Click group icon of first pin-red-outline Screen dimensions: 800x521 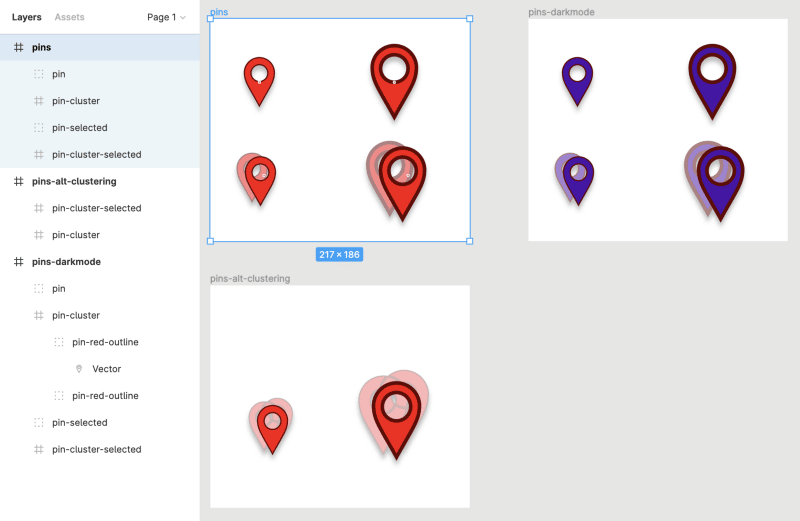click(x=59, y=342)
